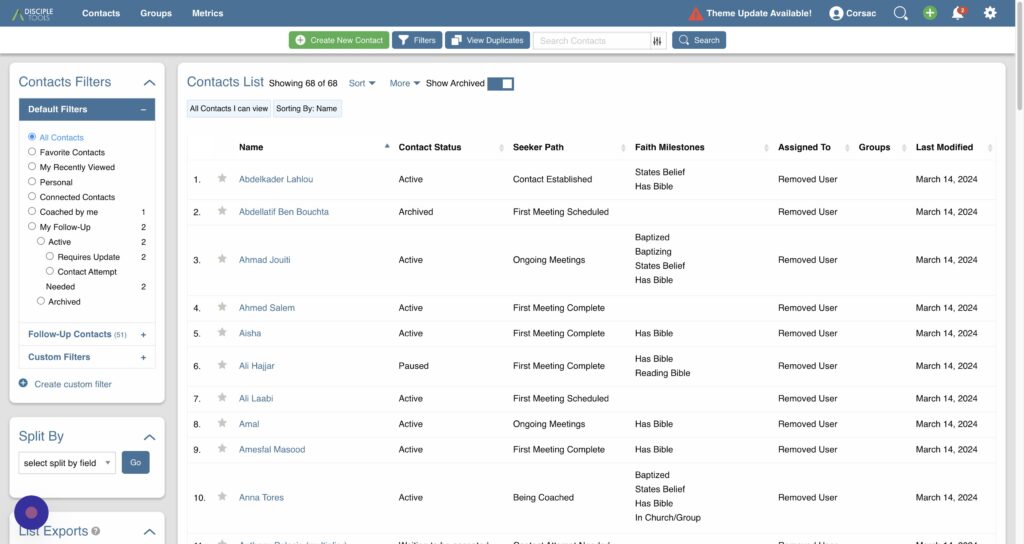Image resolution: width=1024 pixels, height=544 pixels.
Task: Click the green plus add-new icon
Action: coord(930,13)
